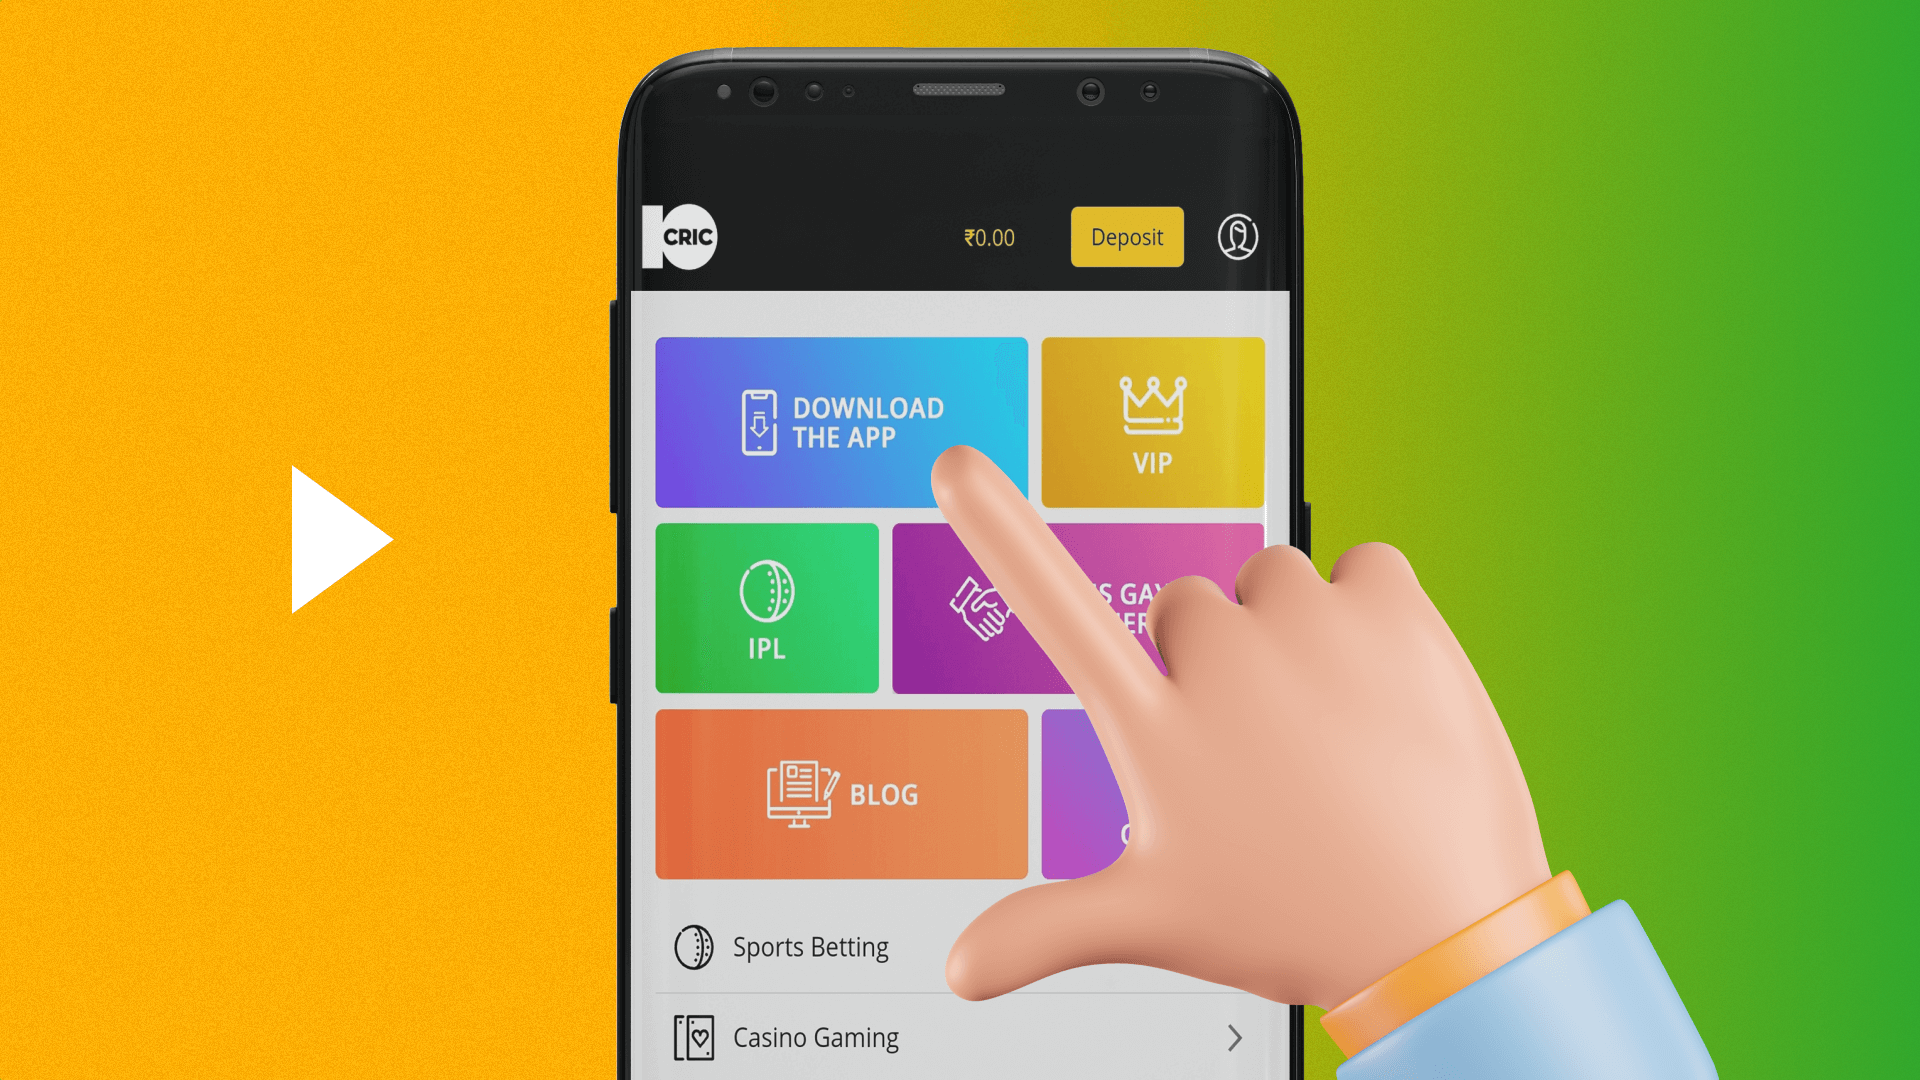Select the Casino Gaming card icon
Screen dimensions: 1920x1080
point(694,1038)
